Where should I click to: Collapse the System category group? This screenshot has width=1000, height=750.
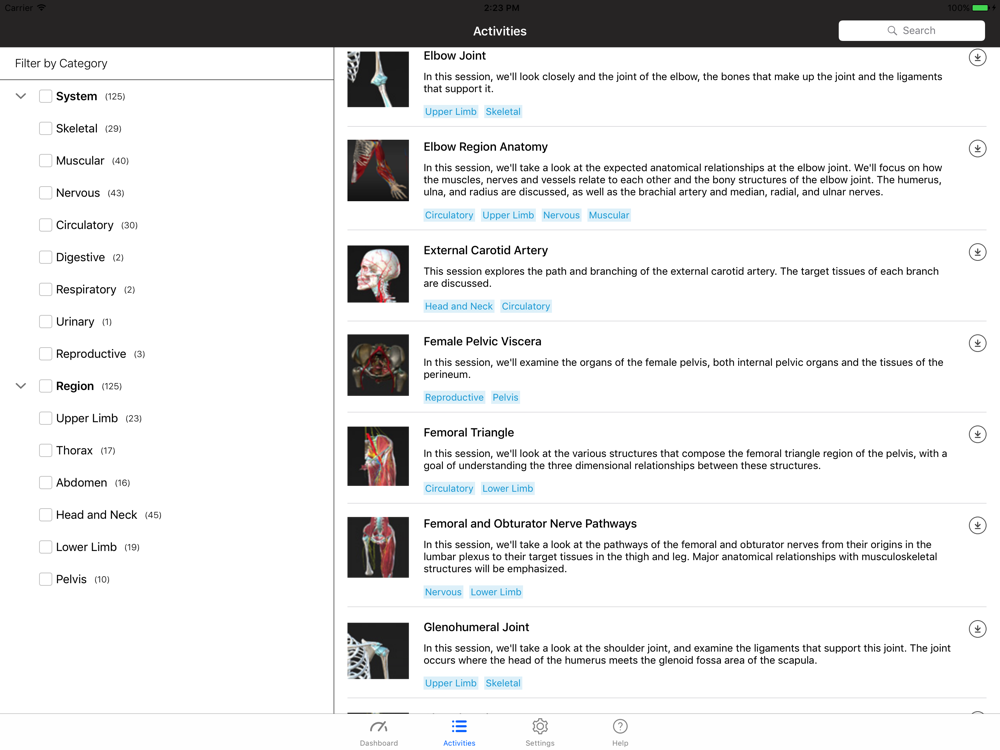[x=21, y=96]
